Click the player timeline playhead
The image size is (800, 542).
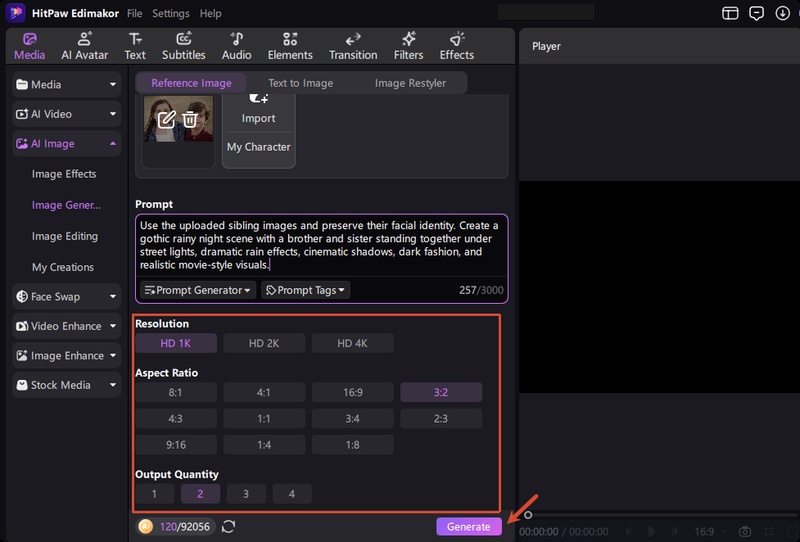coord(528,515)
